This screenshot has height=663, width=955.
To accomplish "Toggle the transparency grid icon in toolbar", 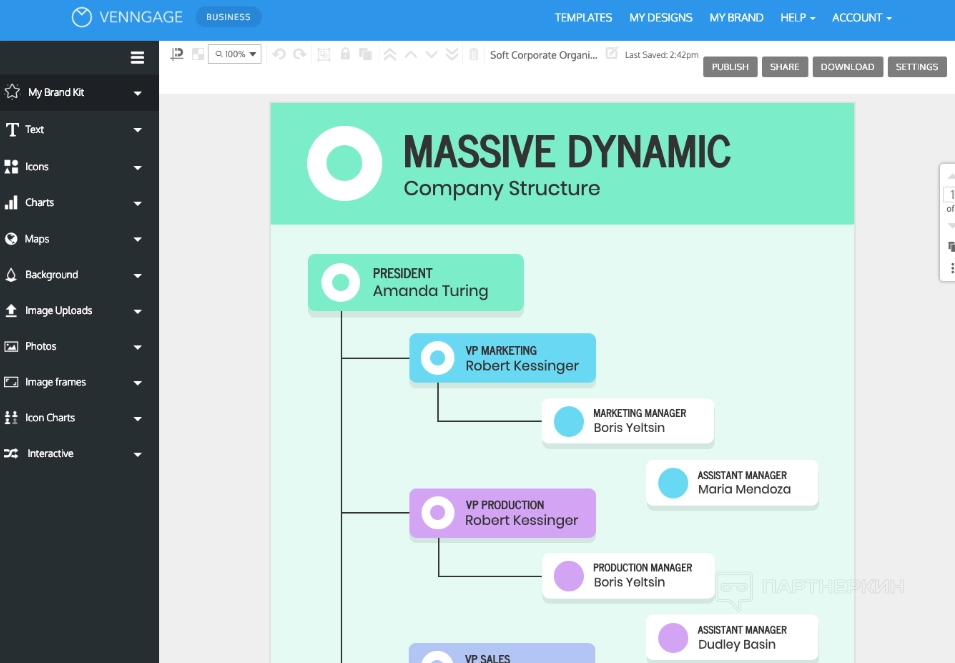I will point(198,54).
